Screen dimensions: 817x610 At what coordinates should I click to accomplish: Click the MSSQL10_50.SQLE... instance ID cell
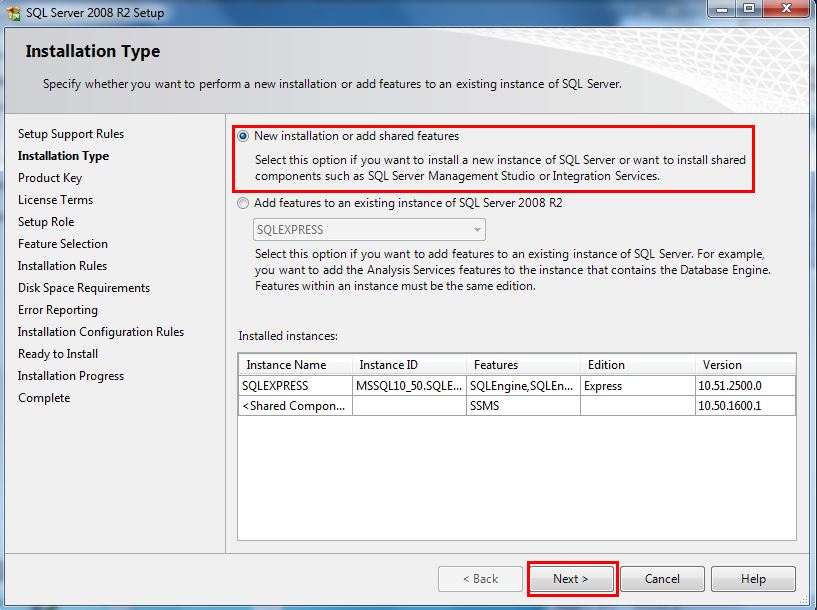[410, 386]
